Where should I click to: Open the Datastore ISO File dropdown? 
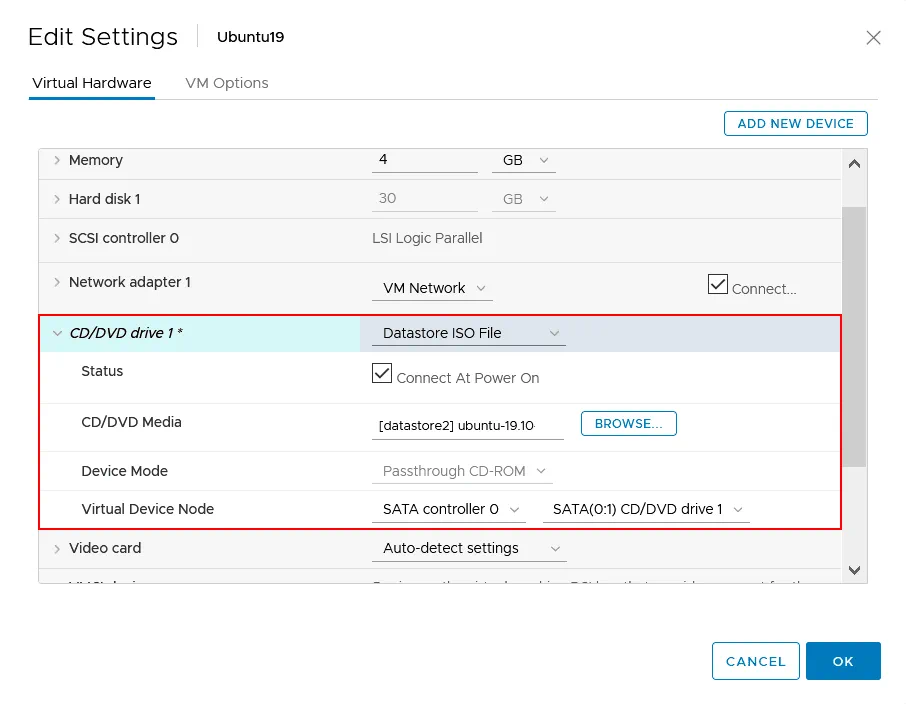pyautogui.click(x=467, y=333)
